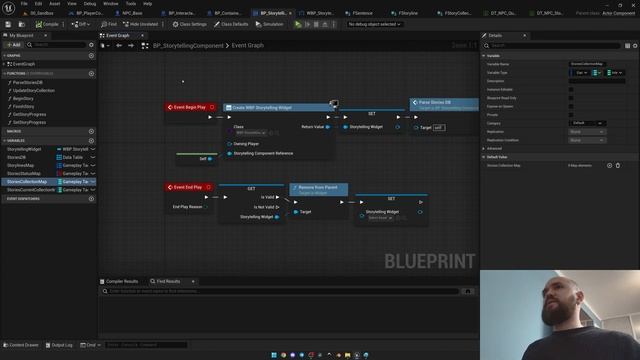Open the debug object selector dropdown
This screenshot has width=640, height=360.
pyautogui.click(x=374, y=24)
